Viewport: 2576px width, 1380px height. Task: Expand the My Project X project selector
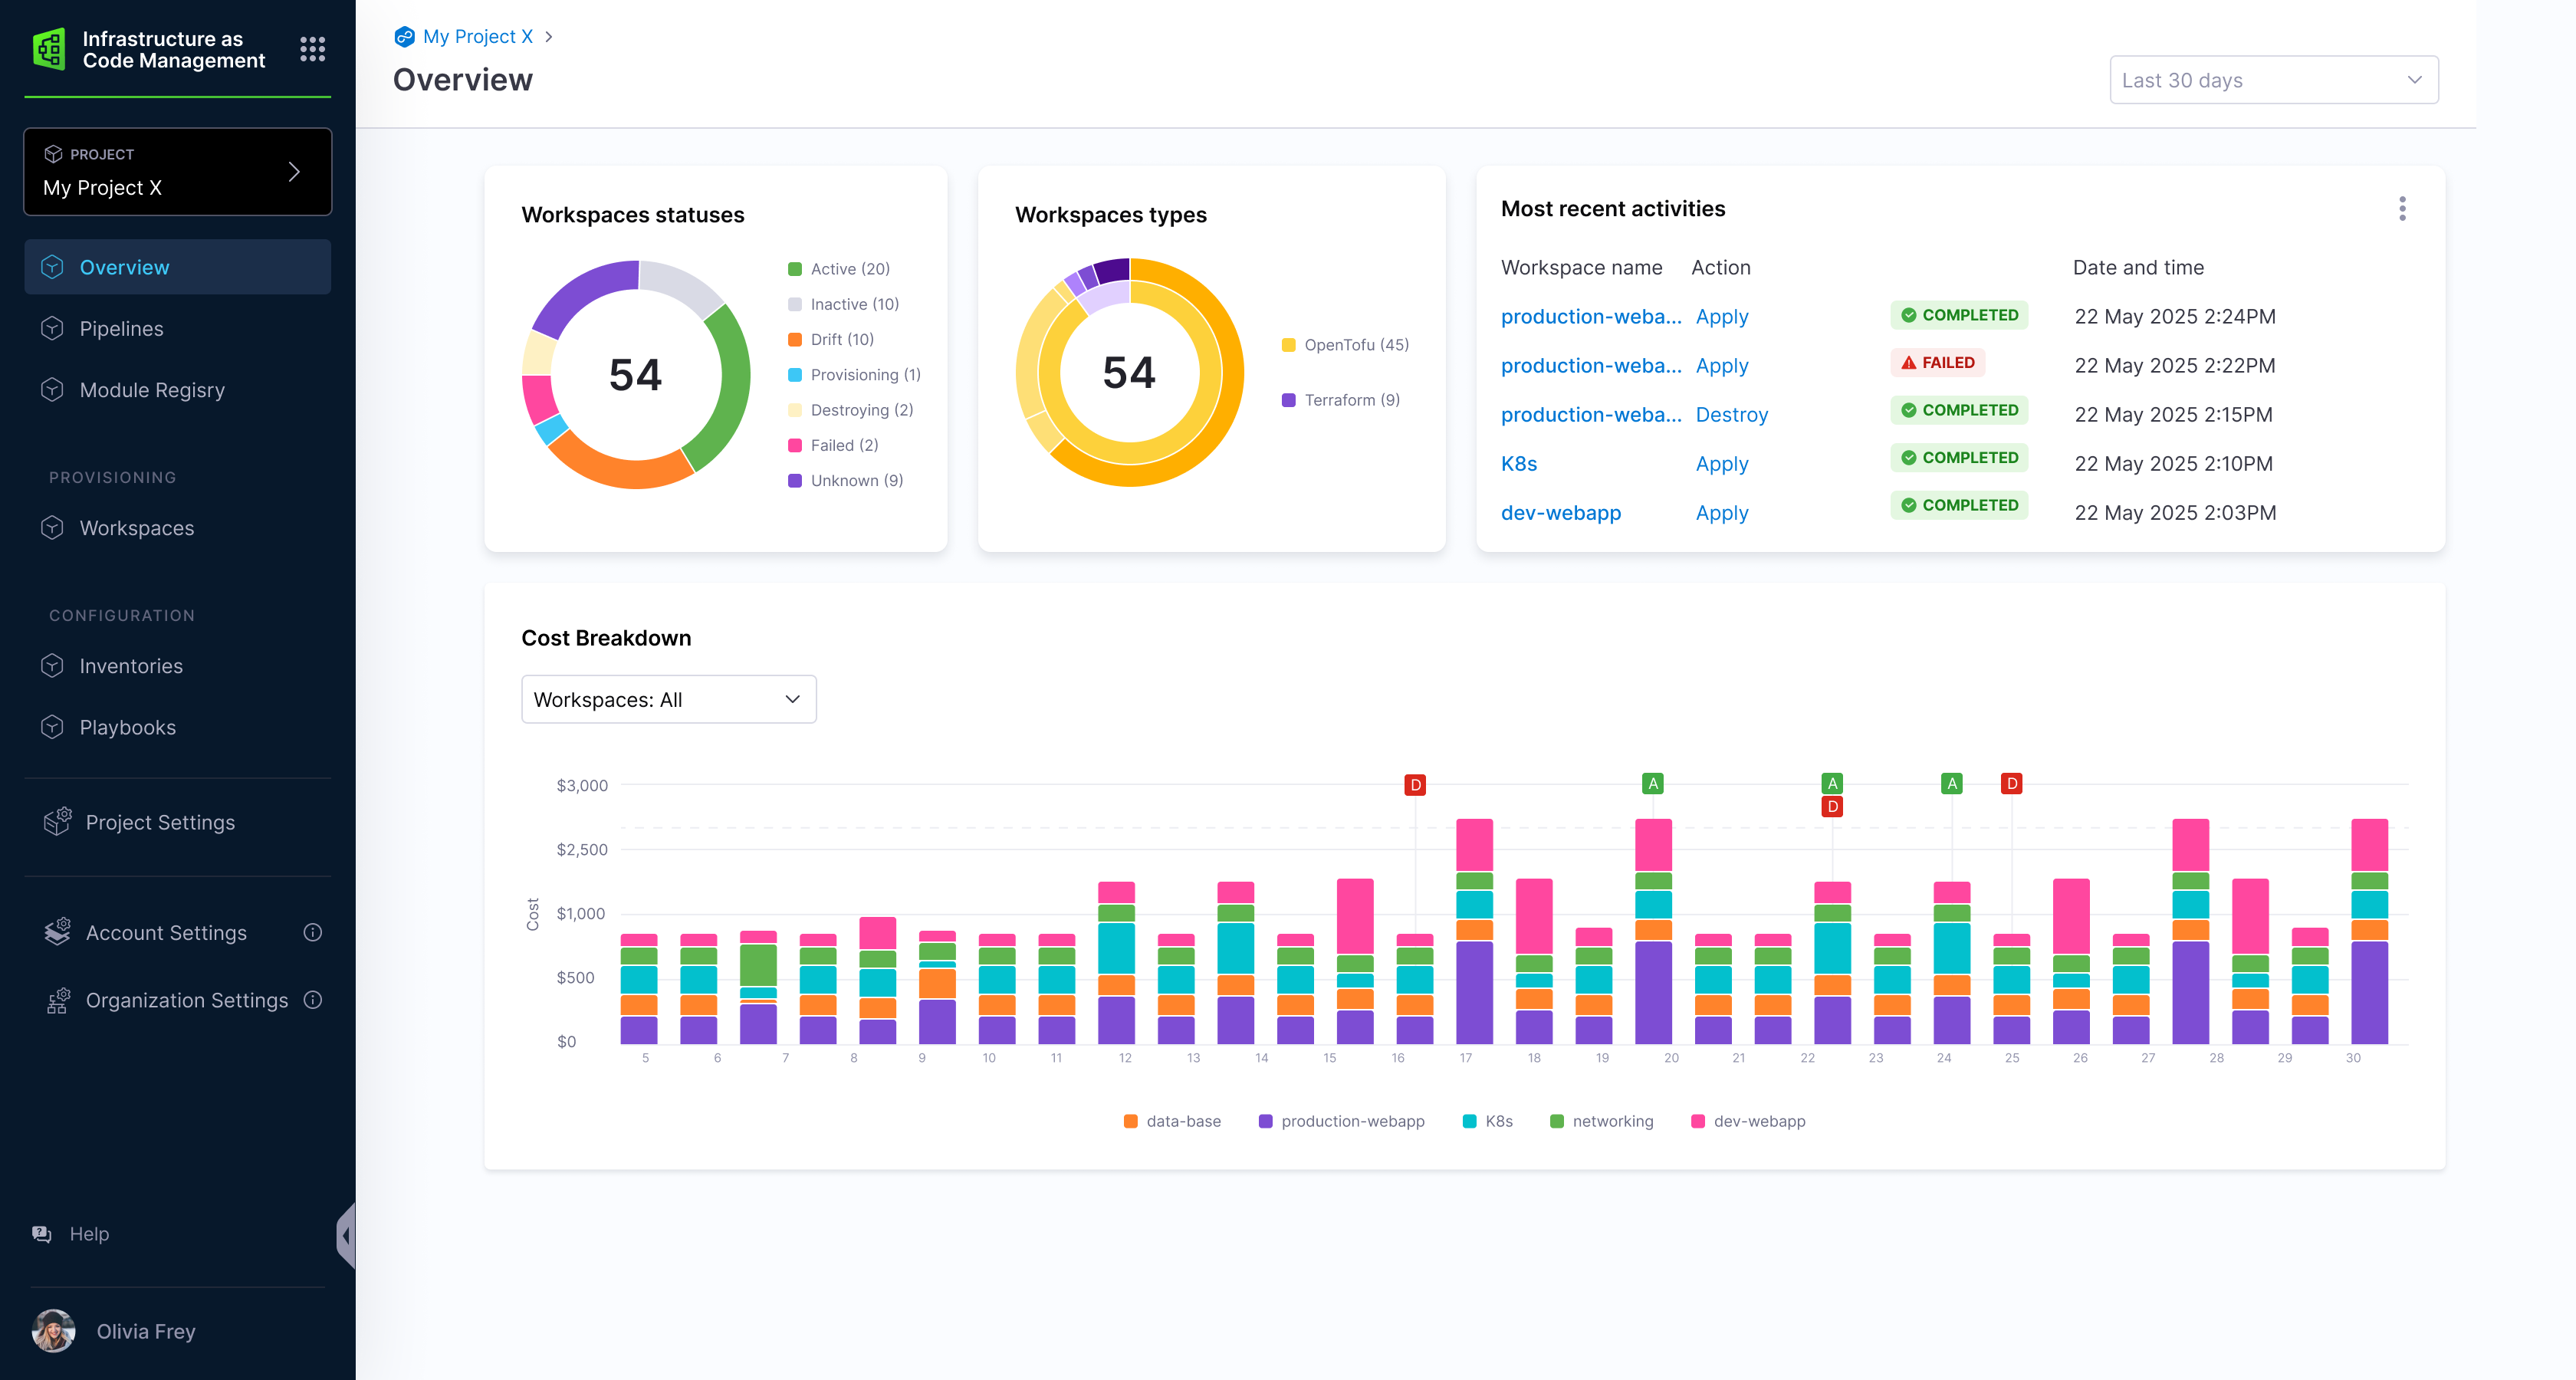[x=178, y=172]
